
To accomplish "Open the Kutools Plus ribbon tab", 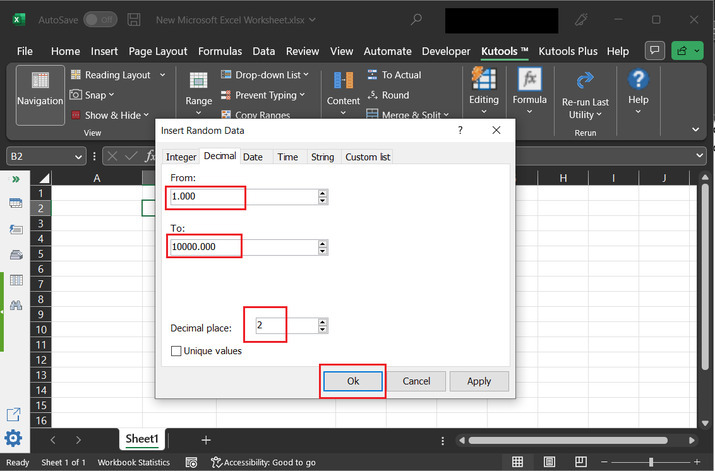I will (570, 51).
